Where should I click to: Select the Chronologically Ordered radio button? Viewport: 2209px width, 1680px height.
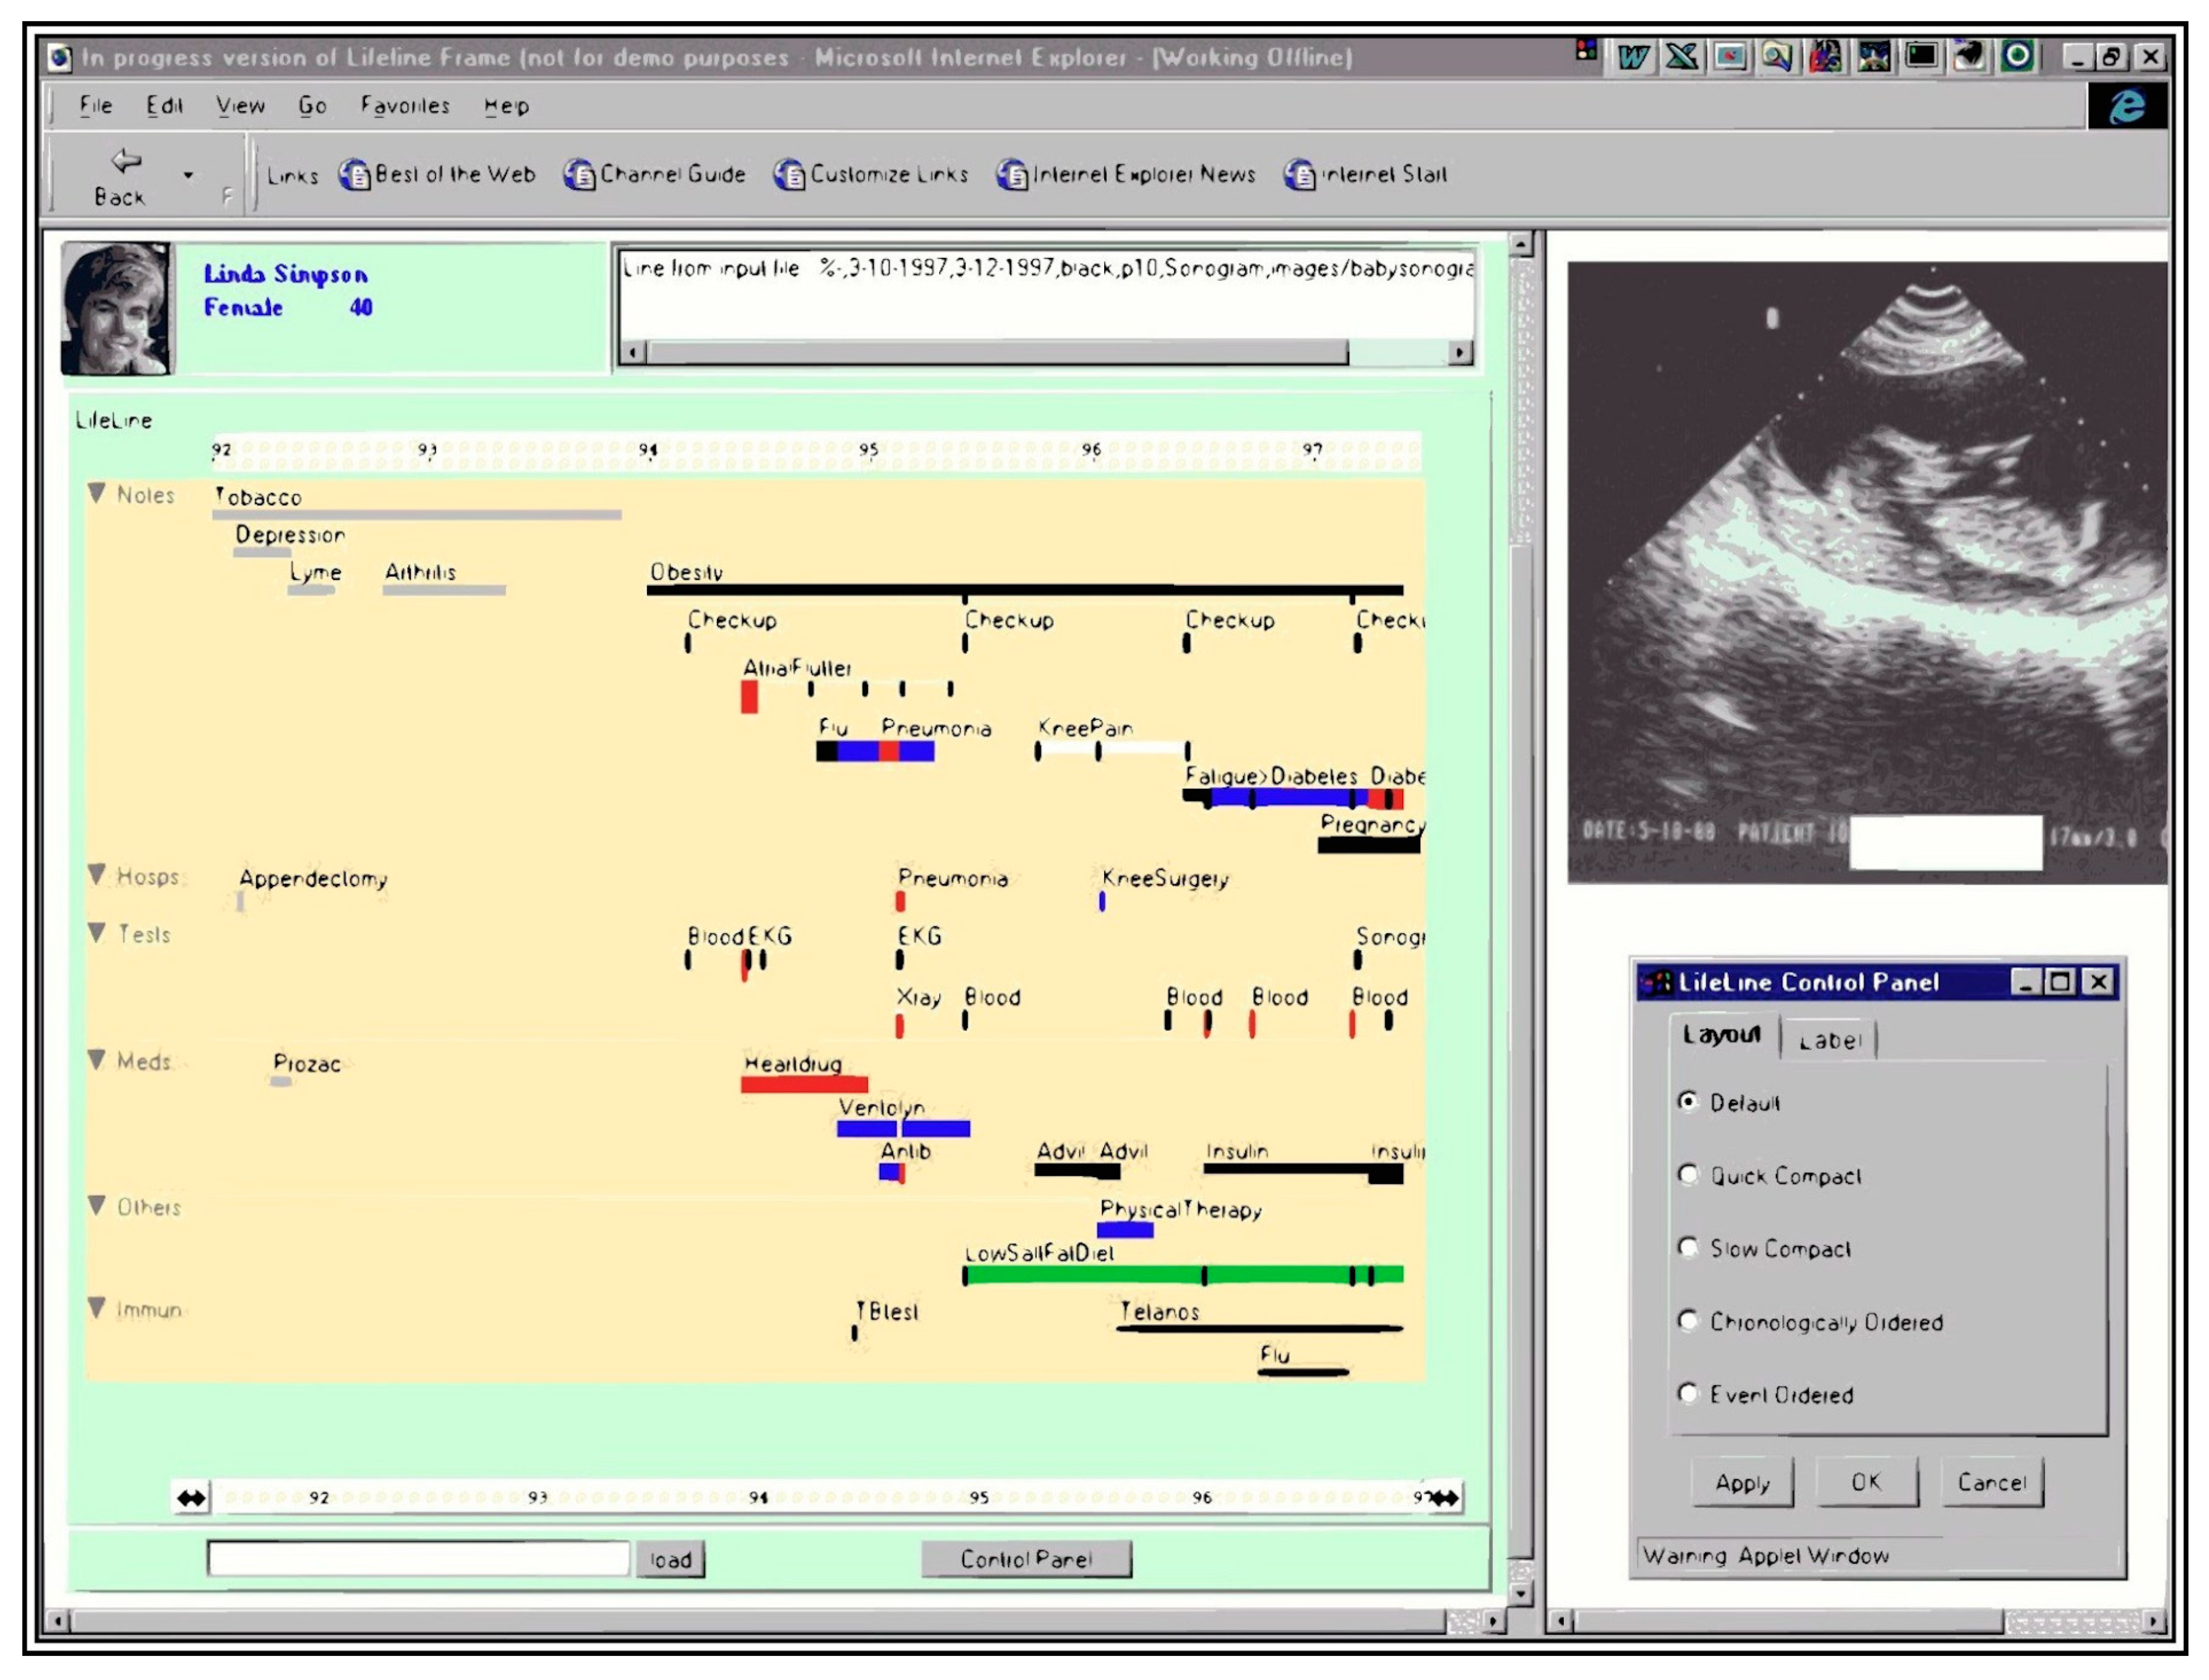[1687, 1320]
